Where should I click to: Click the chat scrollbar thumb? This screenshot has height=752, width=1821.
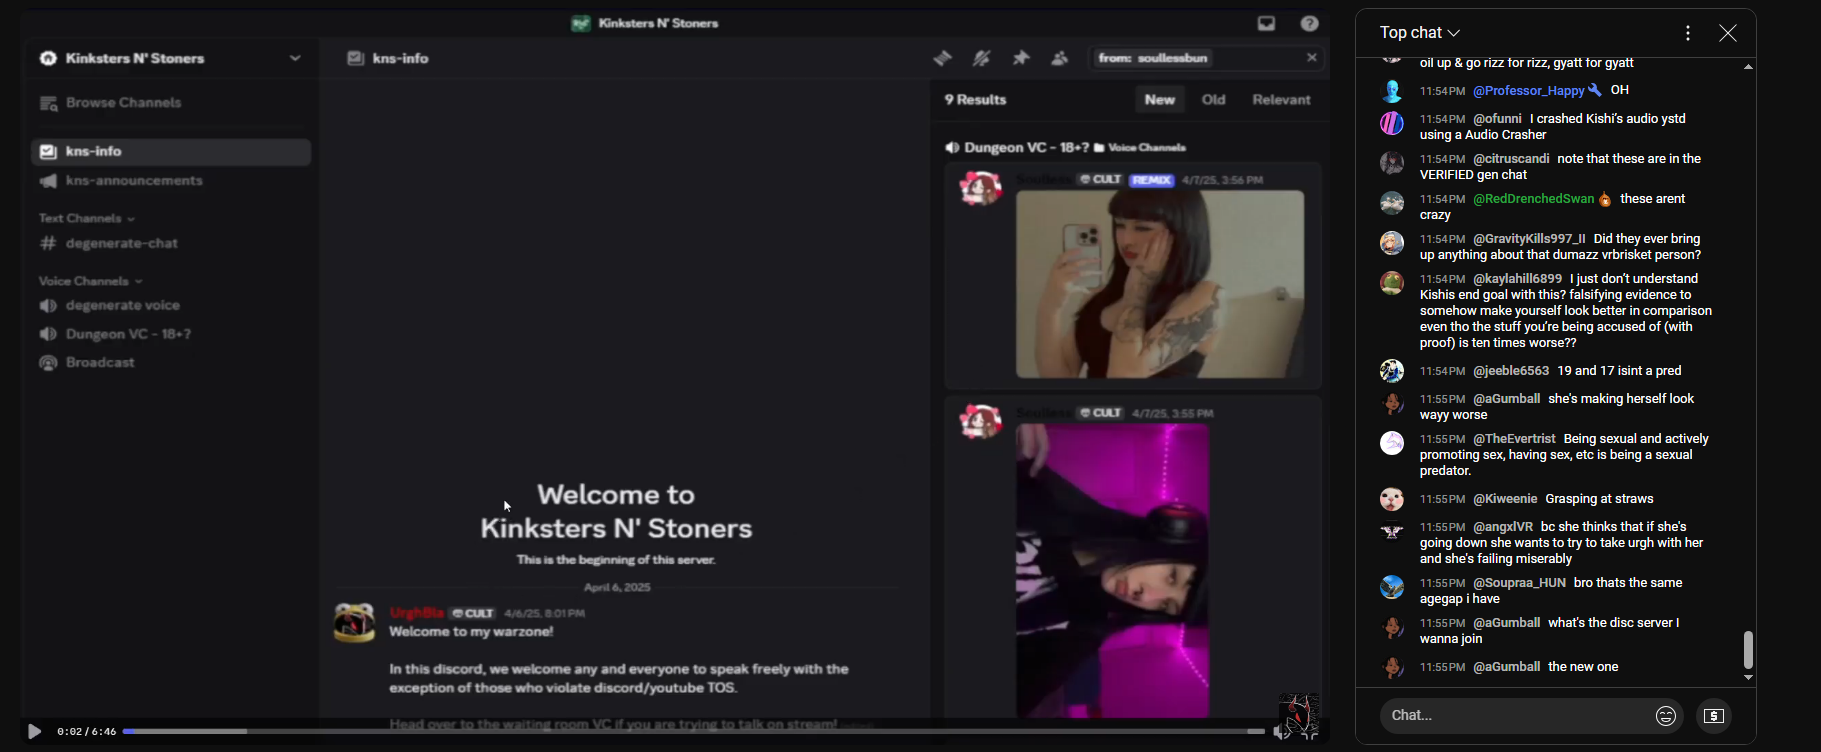tap(1748, 650)
